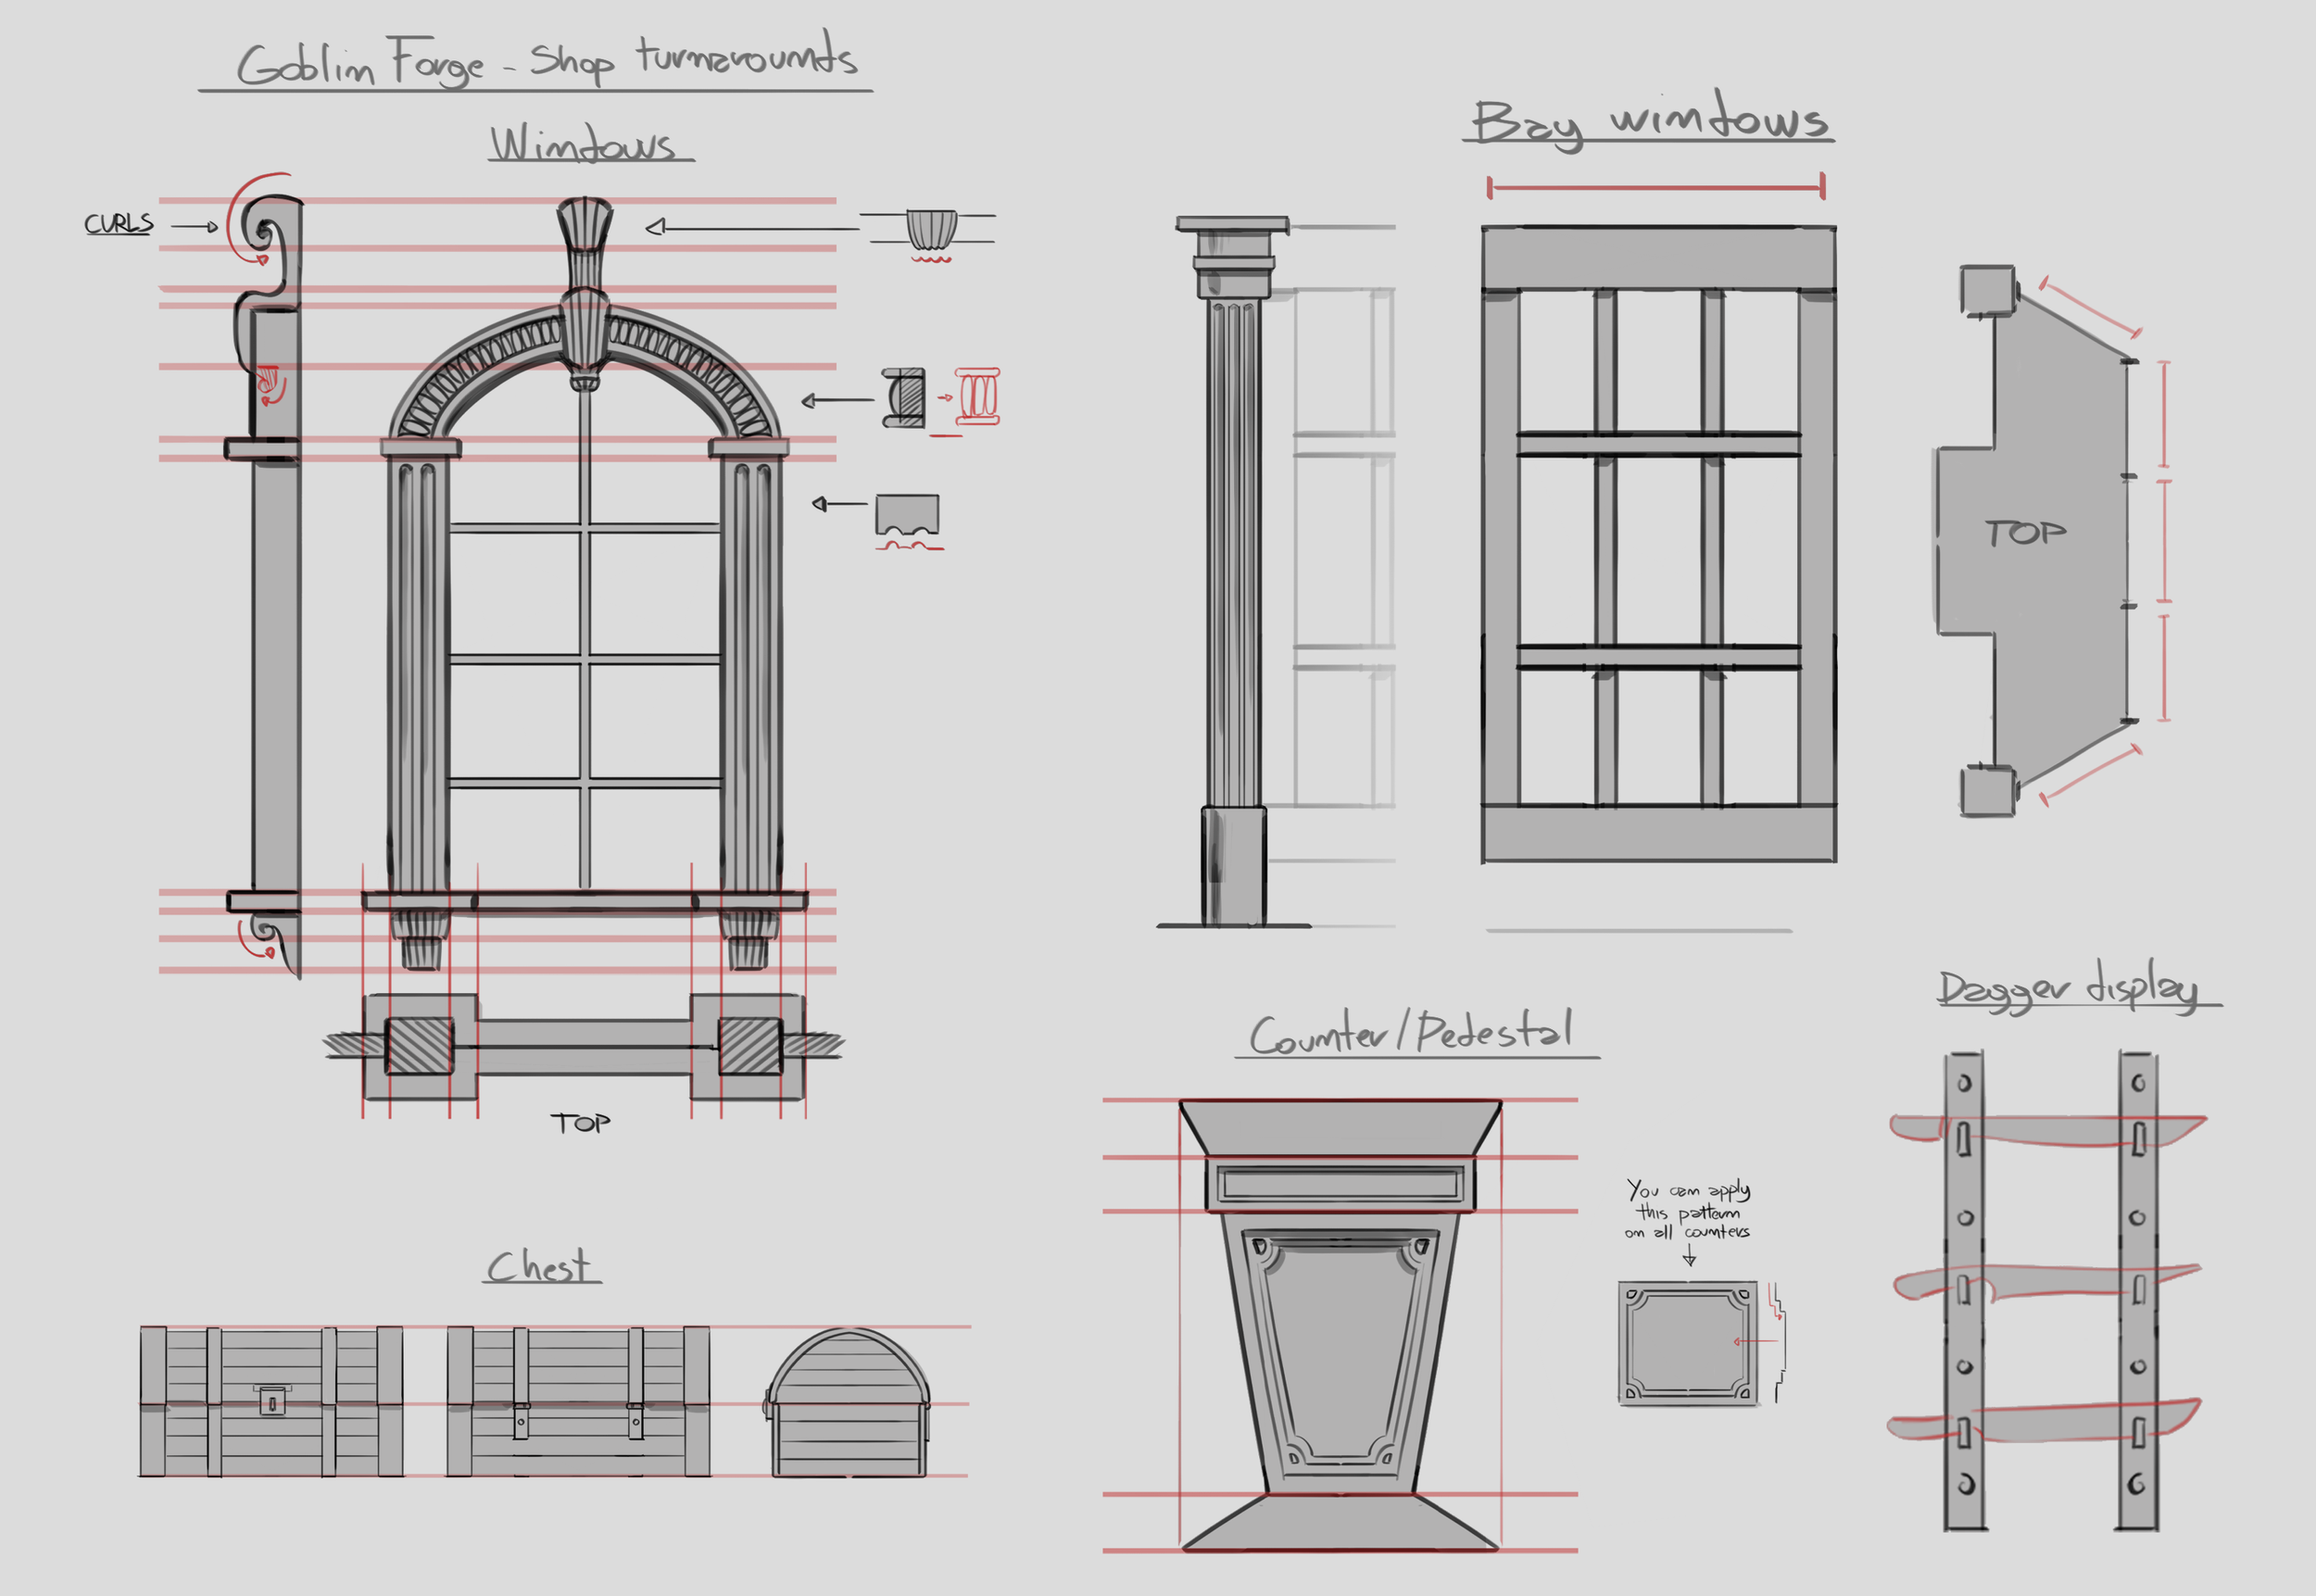
Task: Select the fluted column profile detail
Action: click(908, 516)
